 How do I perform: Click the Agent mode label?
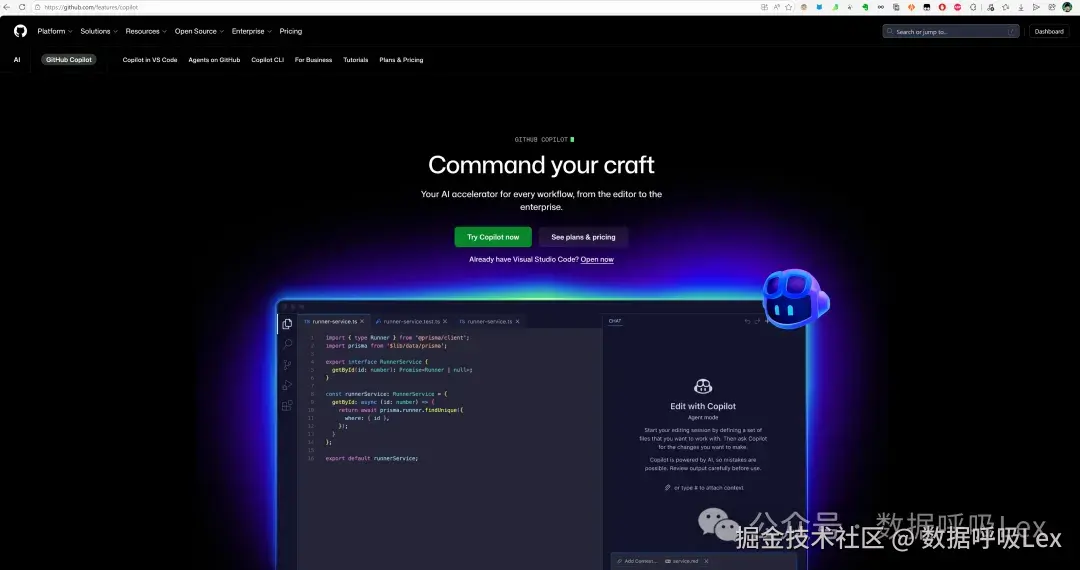tap(703, 418)
